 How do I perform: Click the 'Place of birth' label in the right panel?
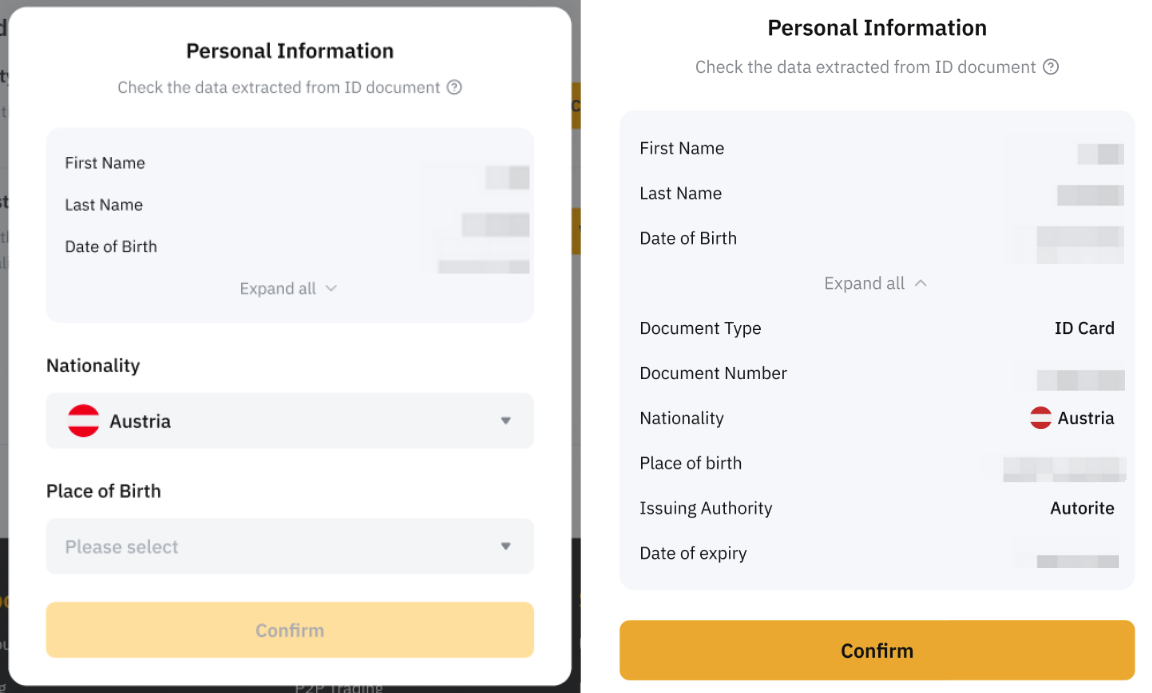pos(691,463)
